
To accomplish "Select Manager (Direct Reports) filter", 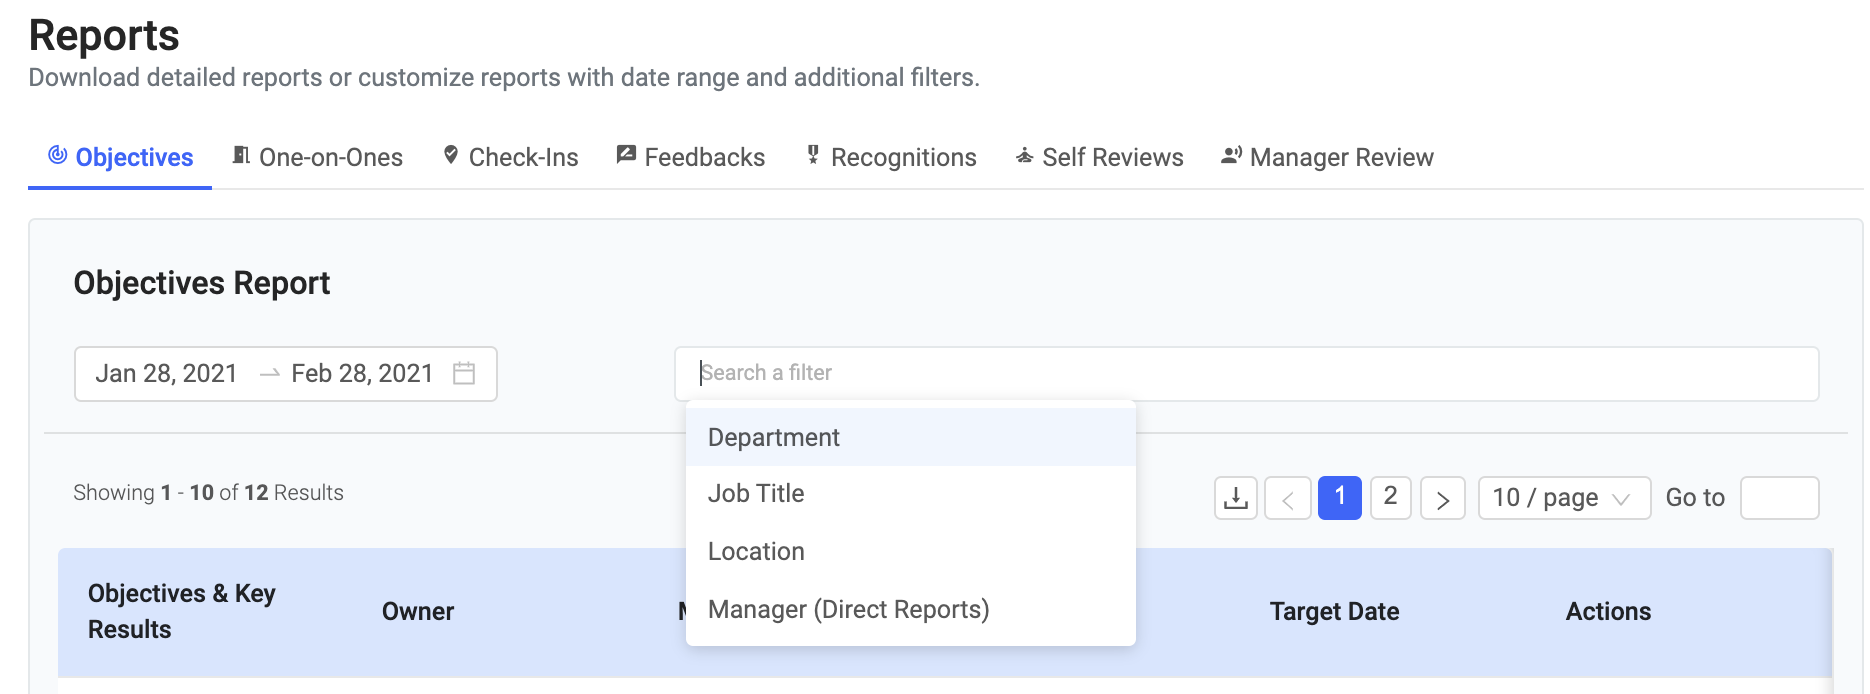I will [x=848, y=610].
